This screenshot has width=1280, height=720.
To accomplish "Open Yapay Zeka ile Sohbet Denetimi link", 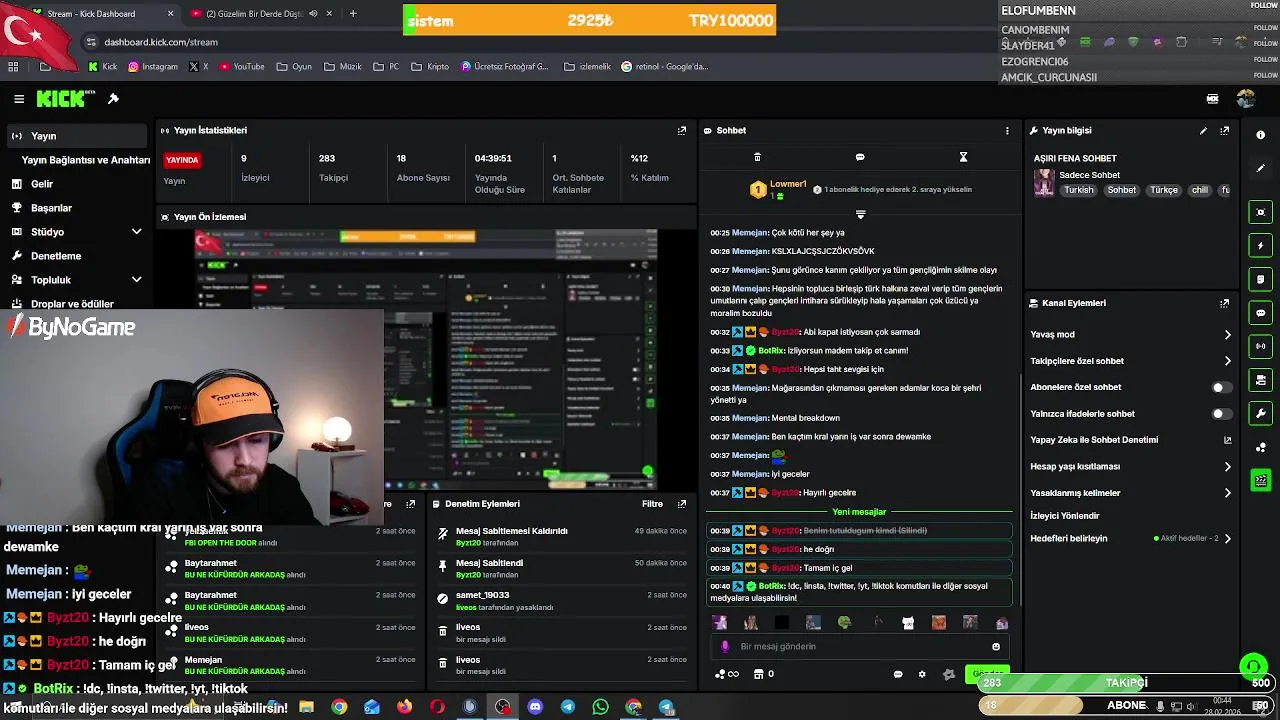I will [x=1131, y=440].
